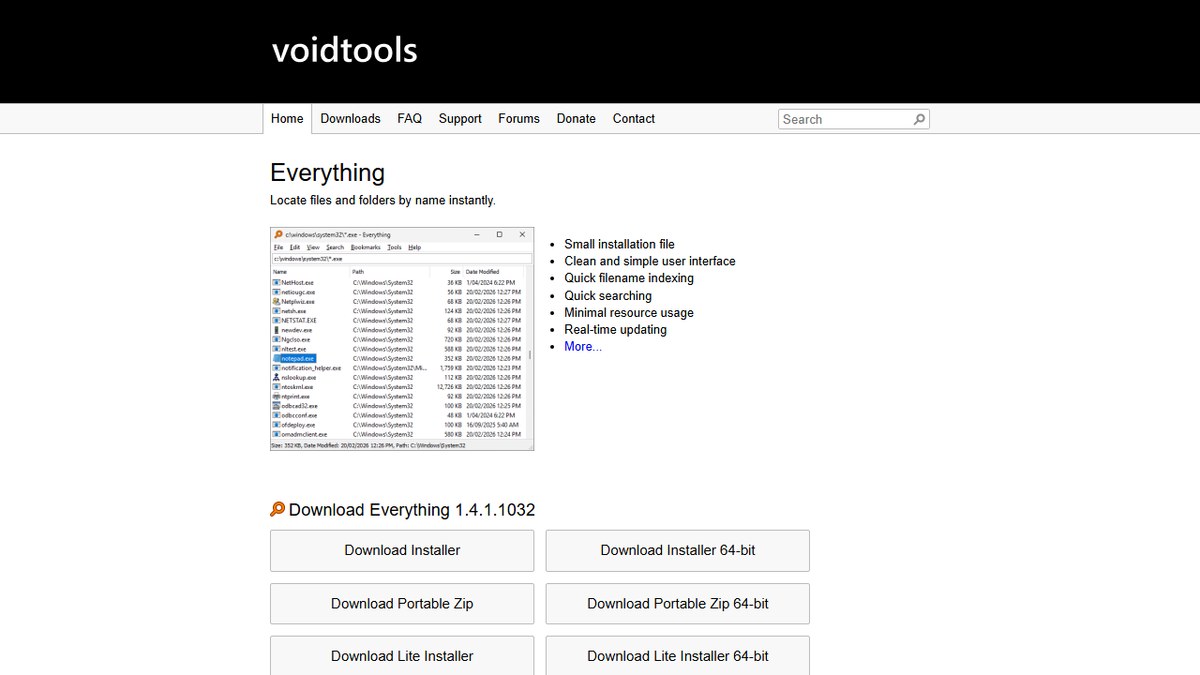Open the Forums link
The height and width of the screenshot is (675, 1200).
click(x=519, y=118)
